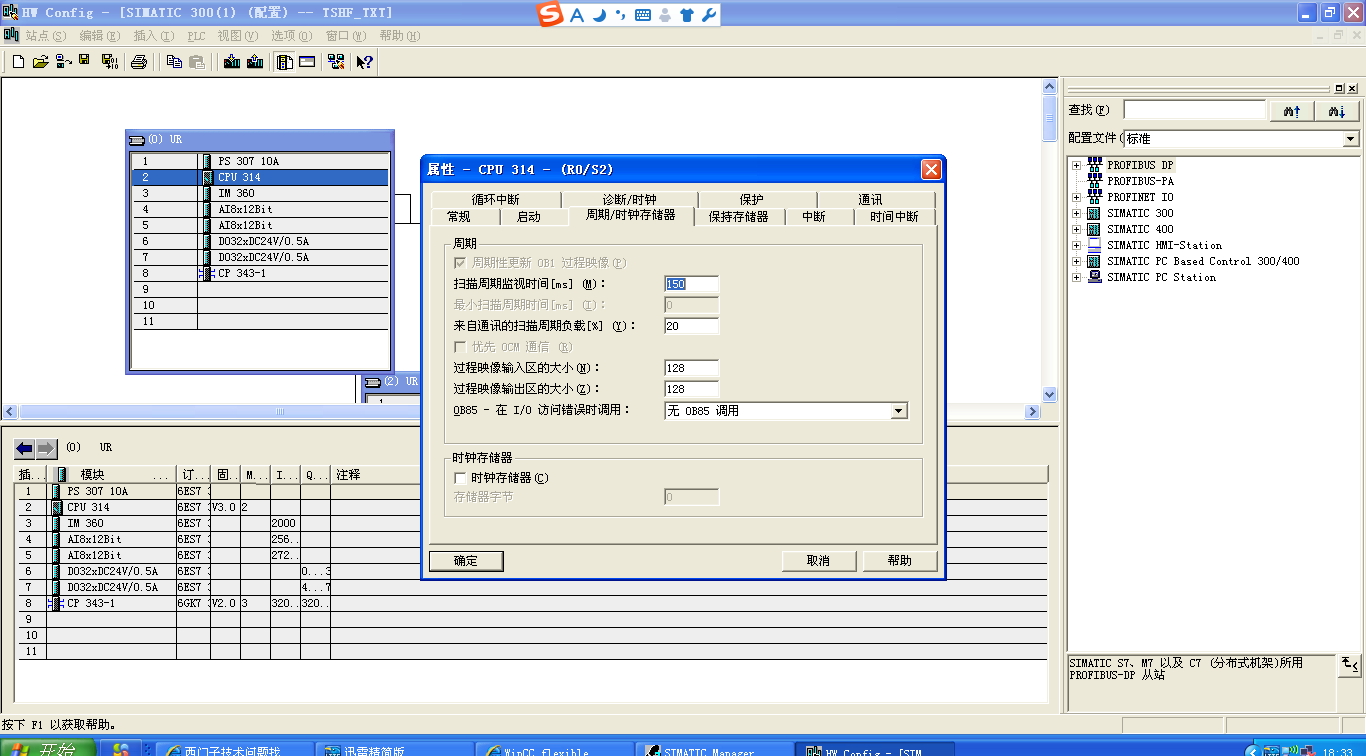Screen dimensions: 1366x756
Task: Select the CP 343-1 row in module table
Action: point(532,603)
